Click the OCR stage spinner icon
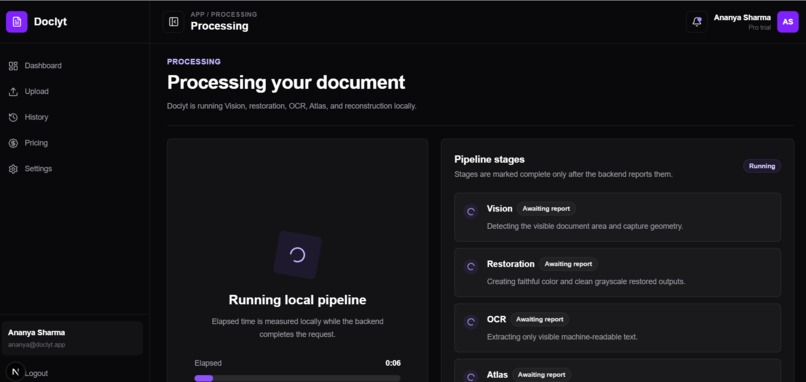Image resolution: width=806 pixels, height=382 pixels. coord(470,322)
